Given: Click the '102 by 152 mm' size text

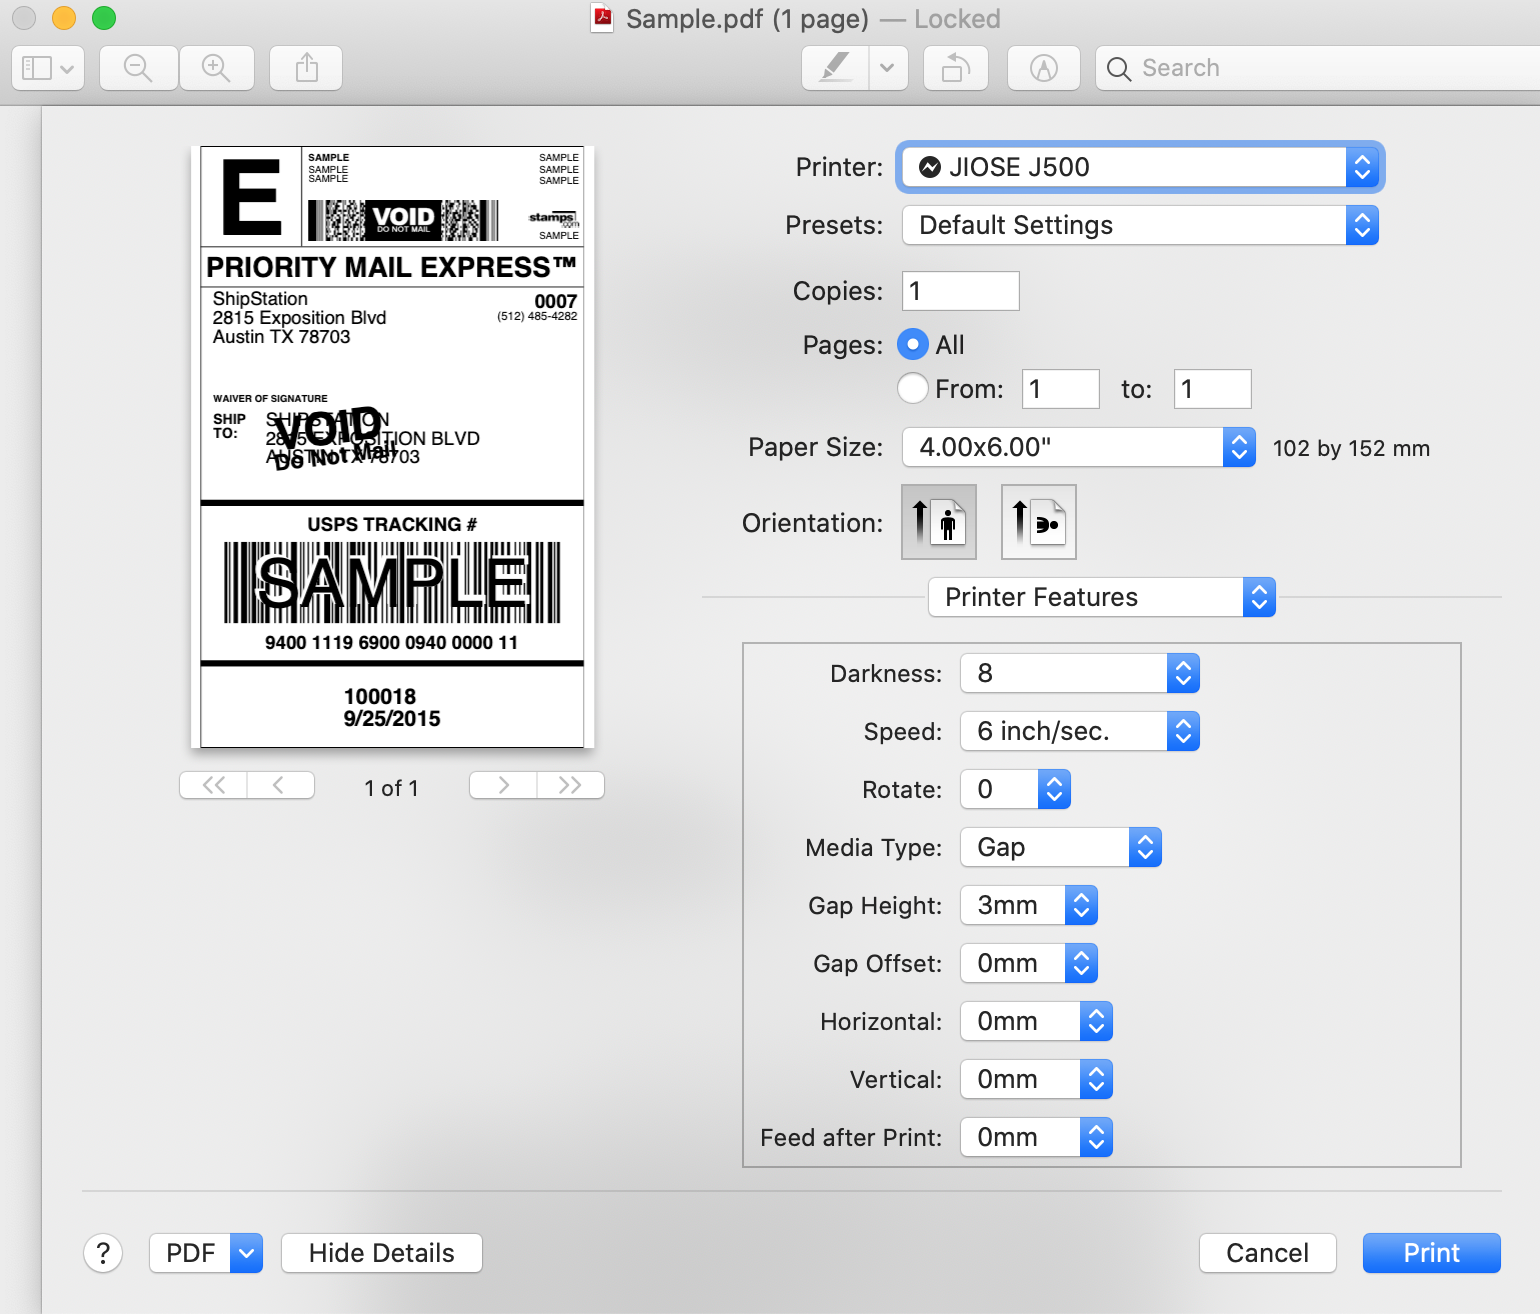Looking at the screenshot, I should click(x=1351, y=448).
